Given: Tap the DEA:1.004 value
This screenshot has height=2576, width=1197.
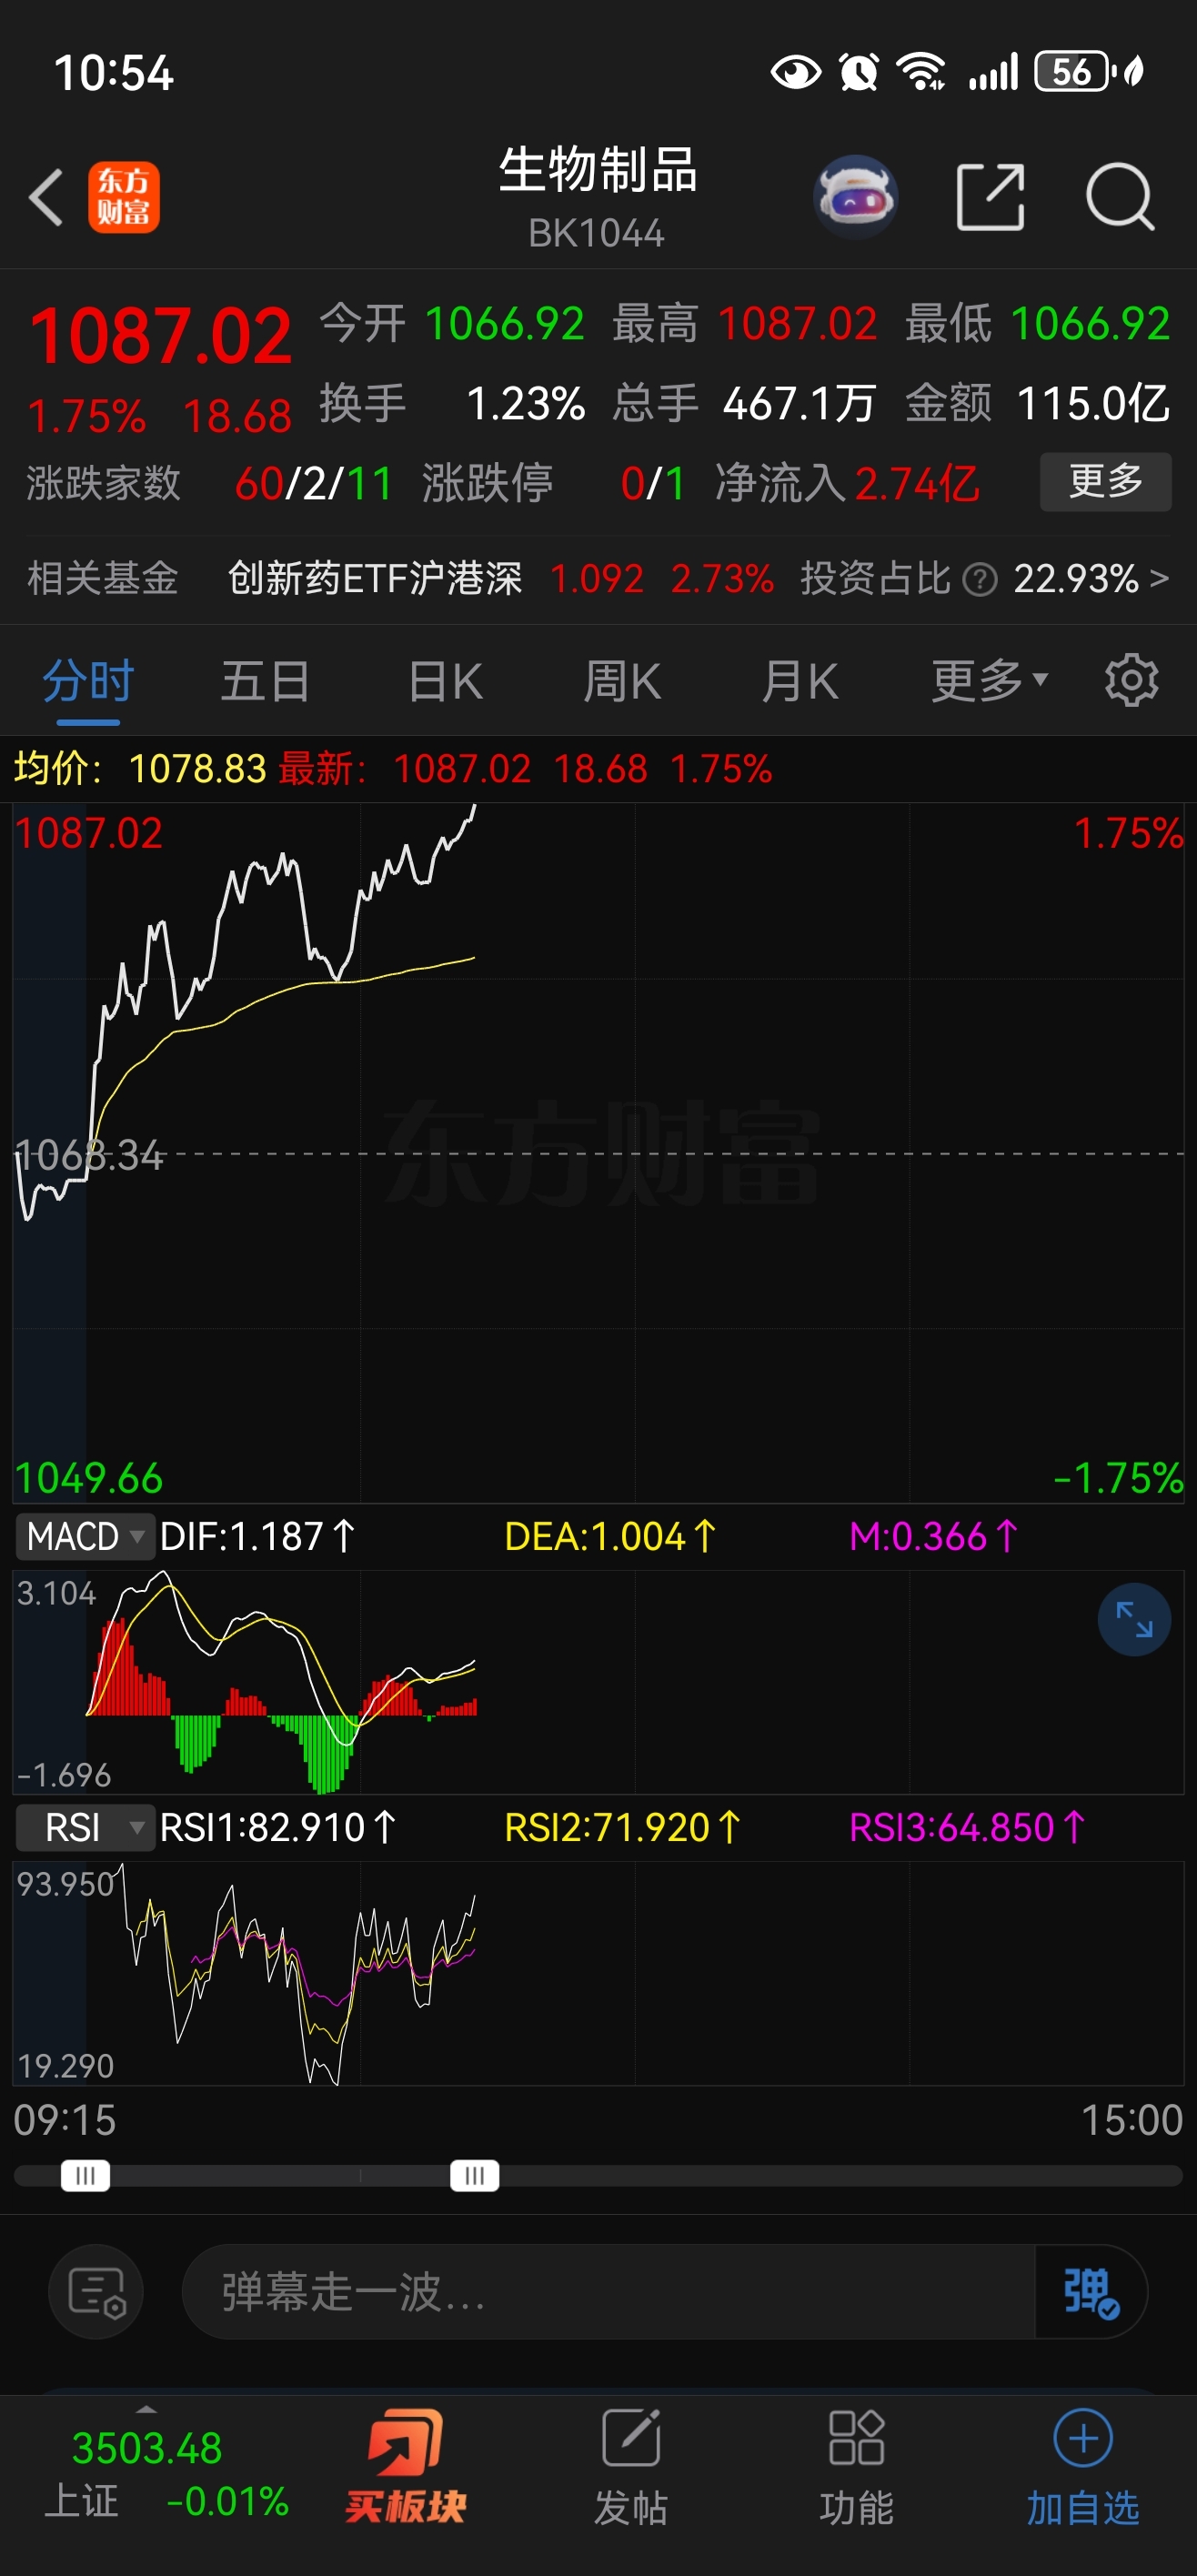Looking at the screenshot, I should tap(610, 1536).
